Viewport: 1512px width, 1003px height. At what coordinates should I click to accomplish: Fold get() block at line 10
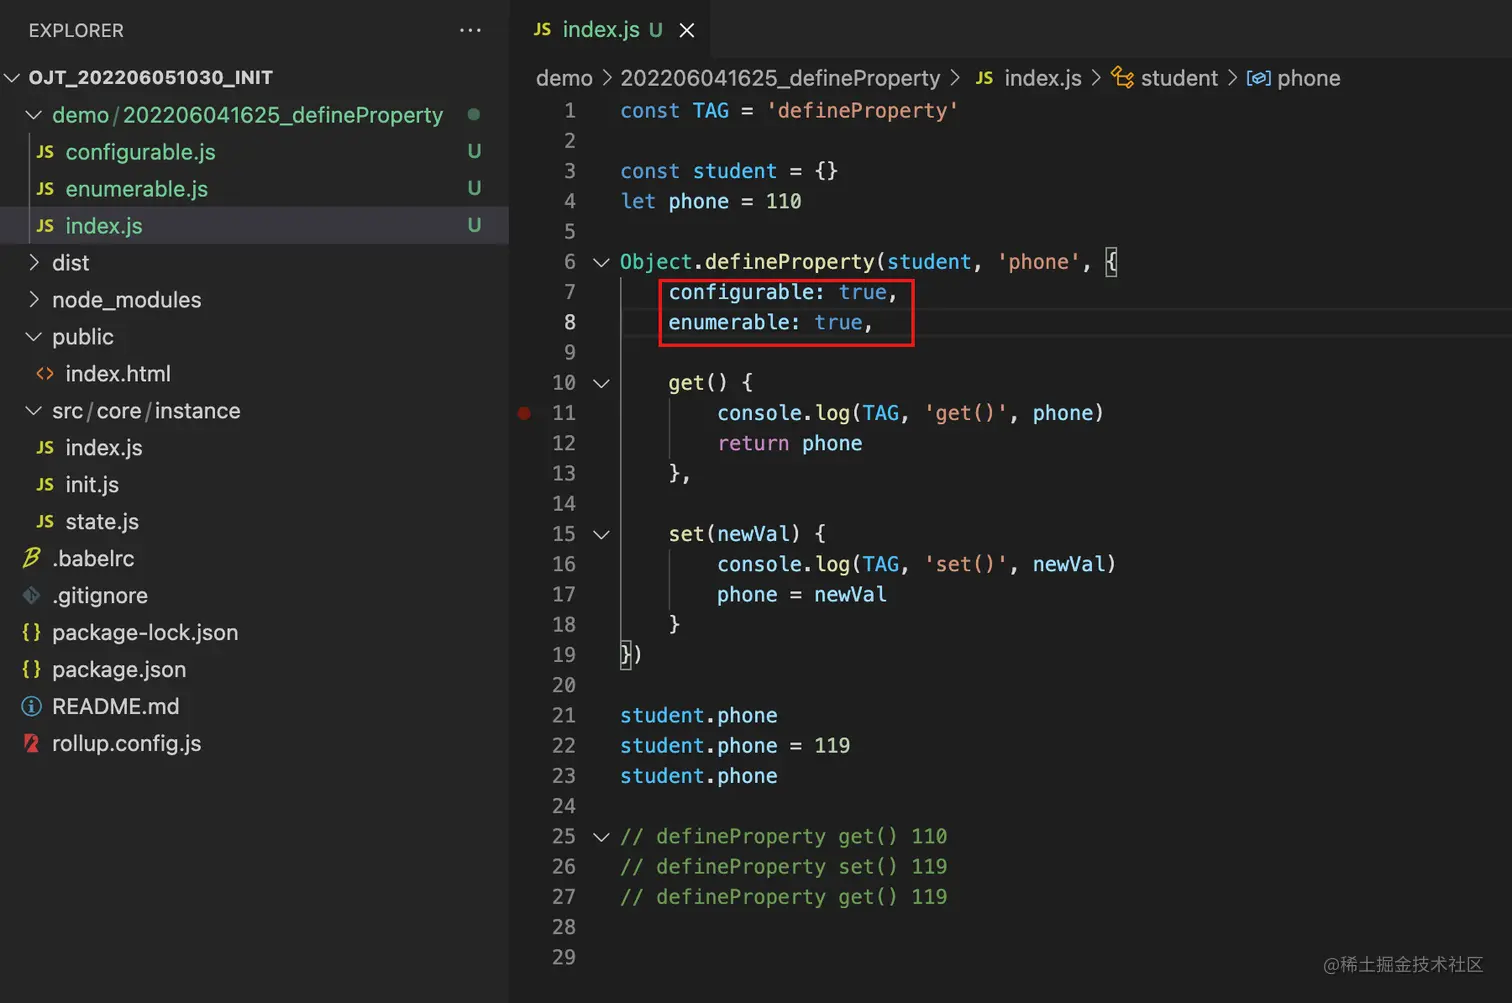(x=601, y=383)
